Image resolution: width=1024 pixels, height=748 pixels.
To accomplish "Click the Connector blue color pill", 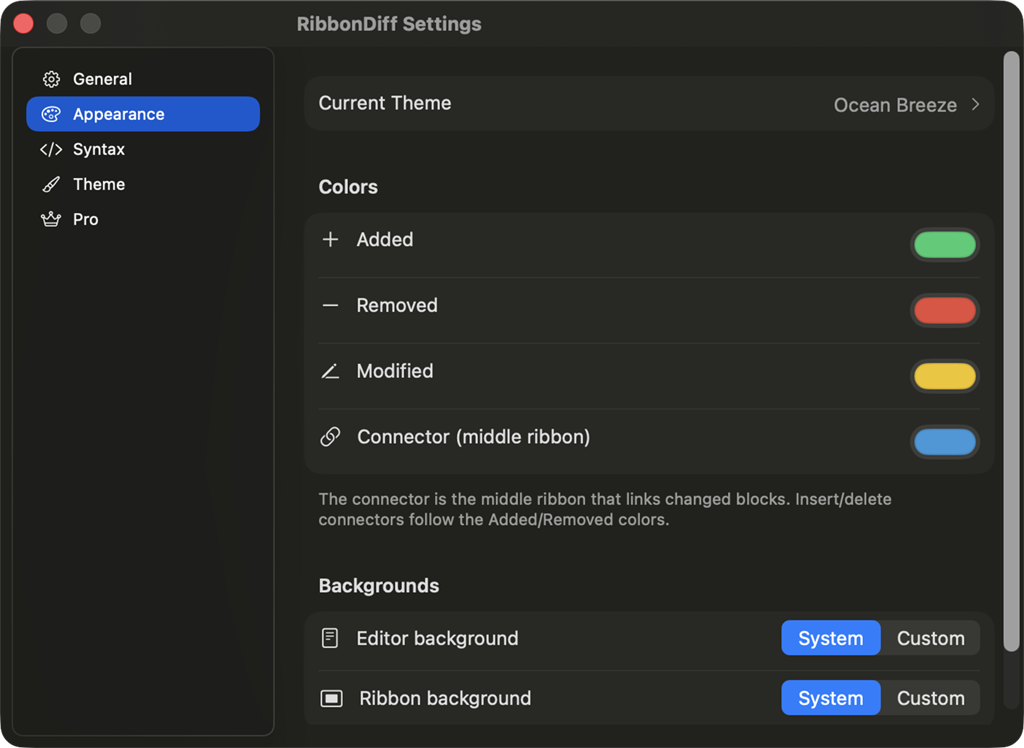I will pyautogui.click(x=944, y=442).
